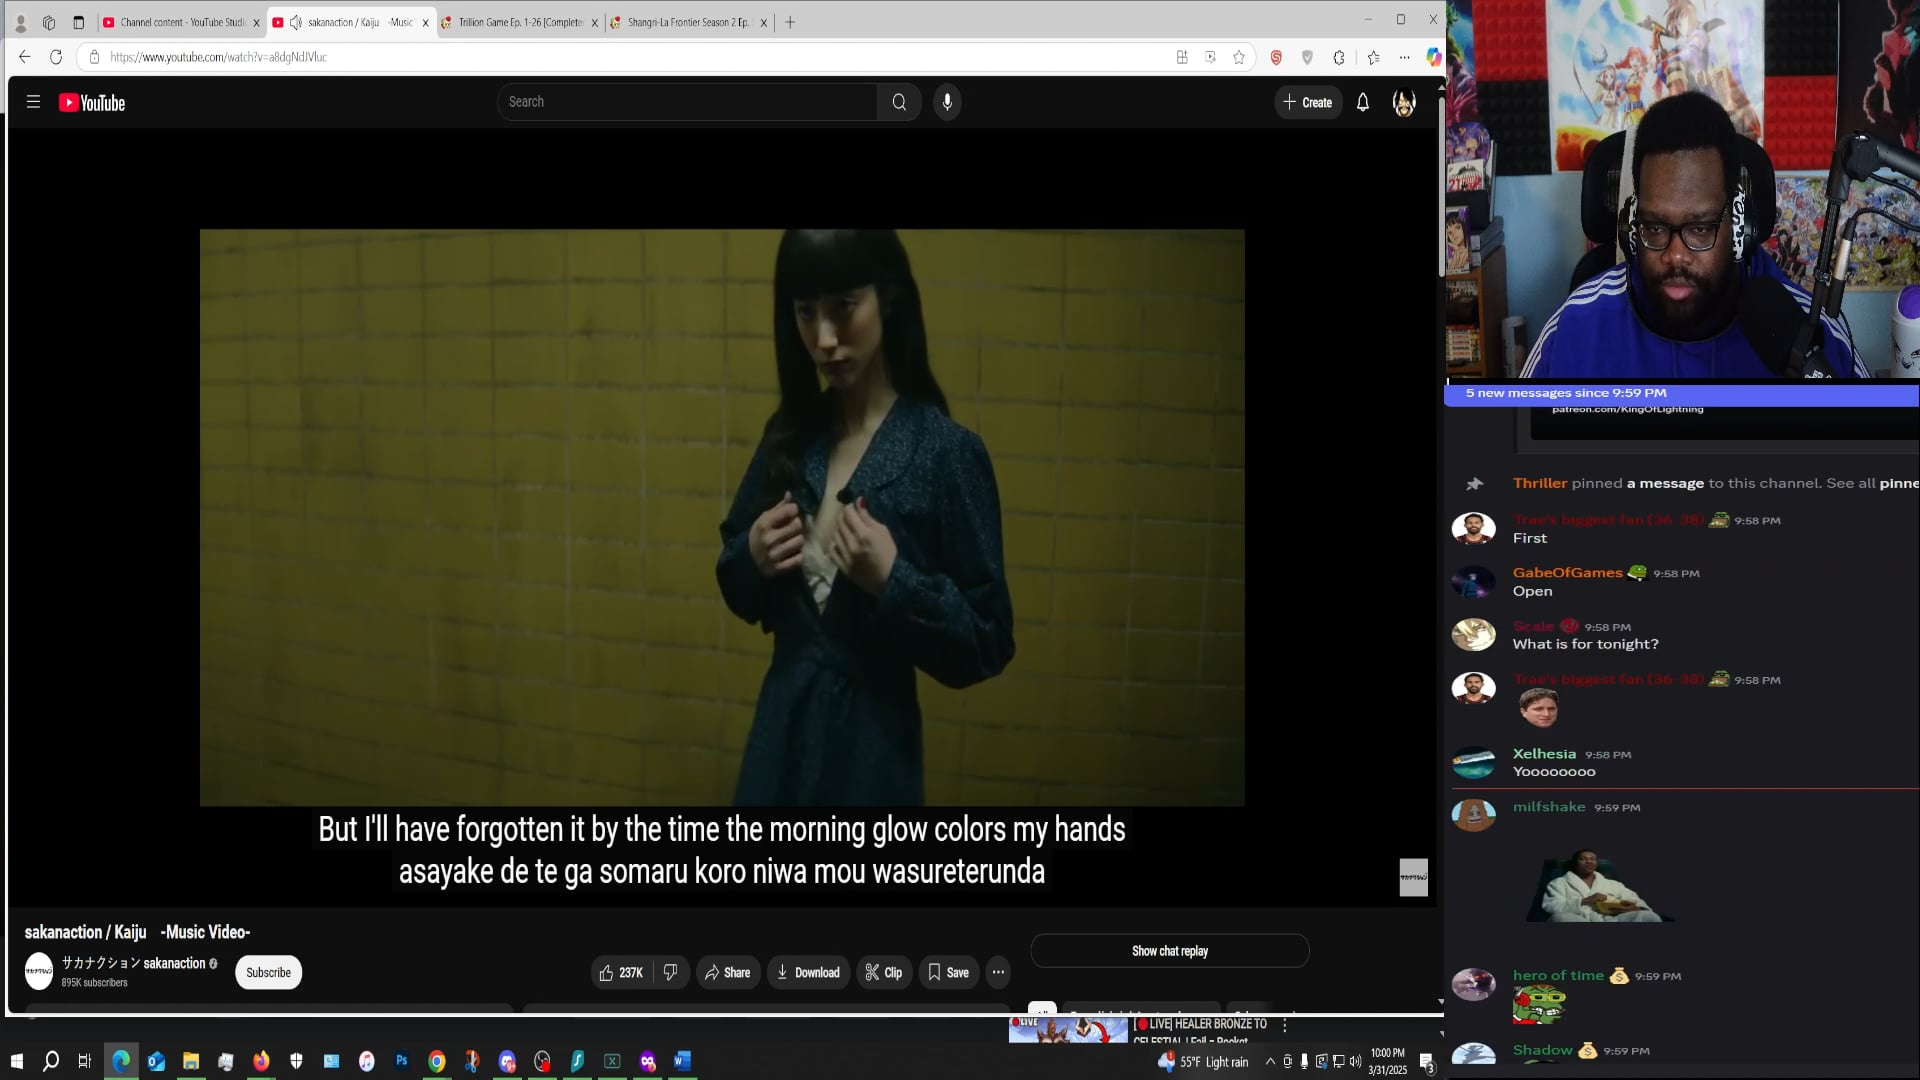Open the YouTube guide hamburger menu

point(33,102)
